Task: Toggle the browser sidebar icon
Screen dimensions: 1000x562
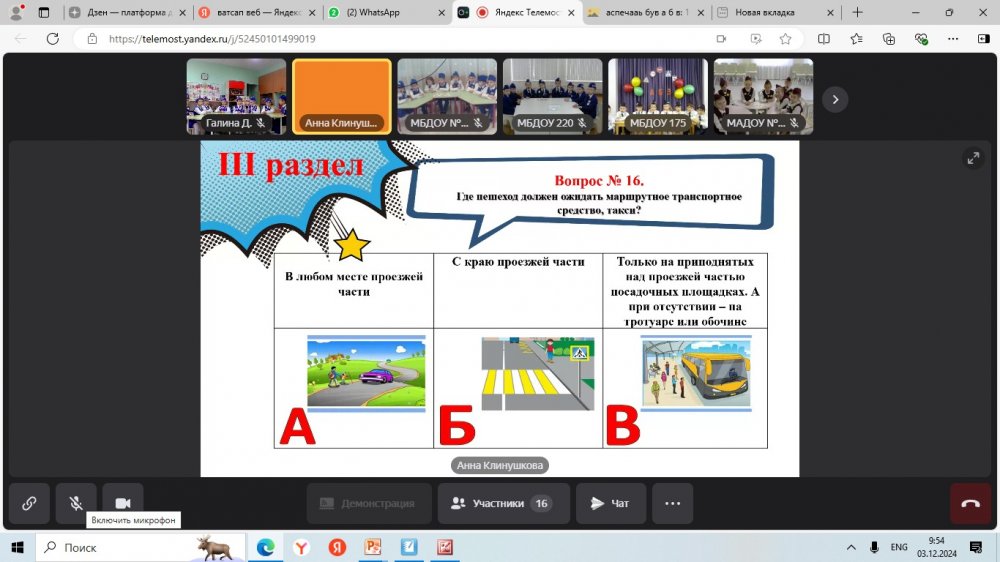Action: tap(983, 39)
